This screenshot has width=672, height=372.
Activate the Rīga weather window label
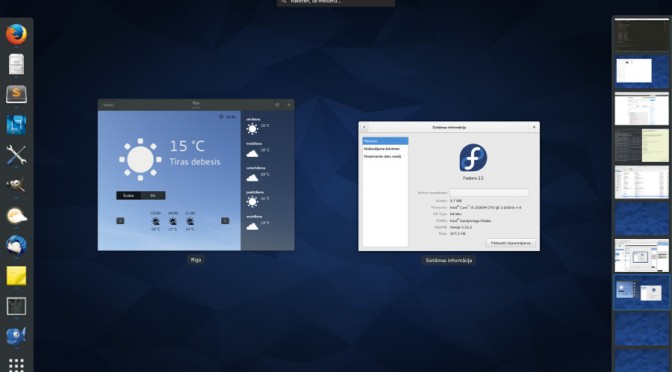click(196, 260)
